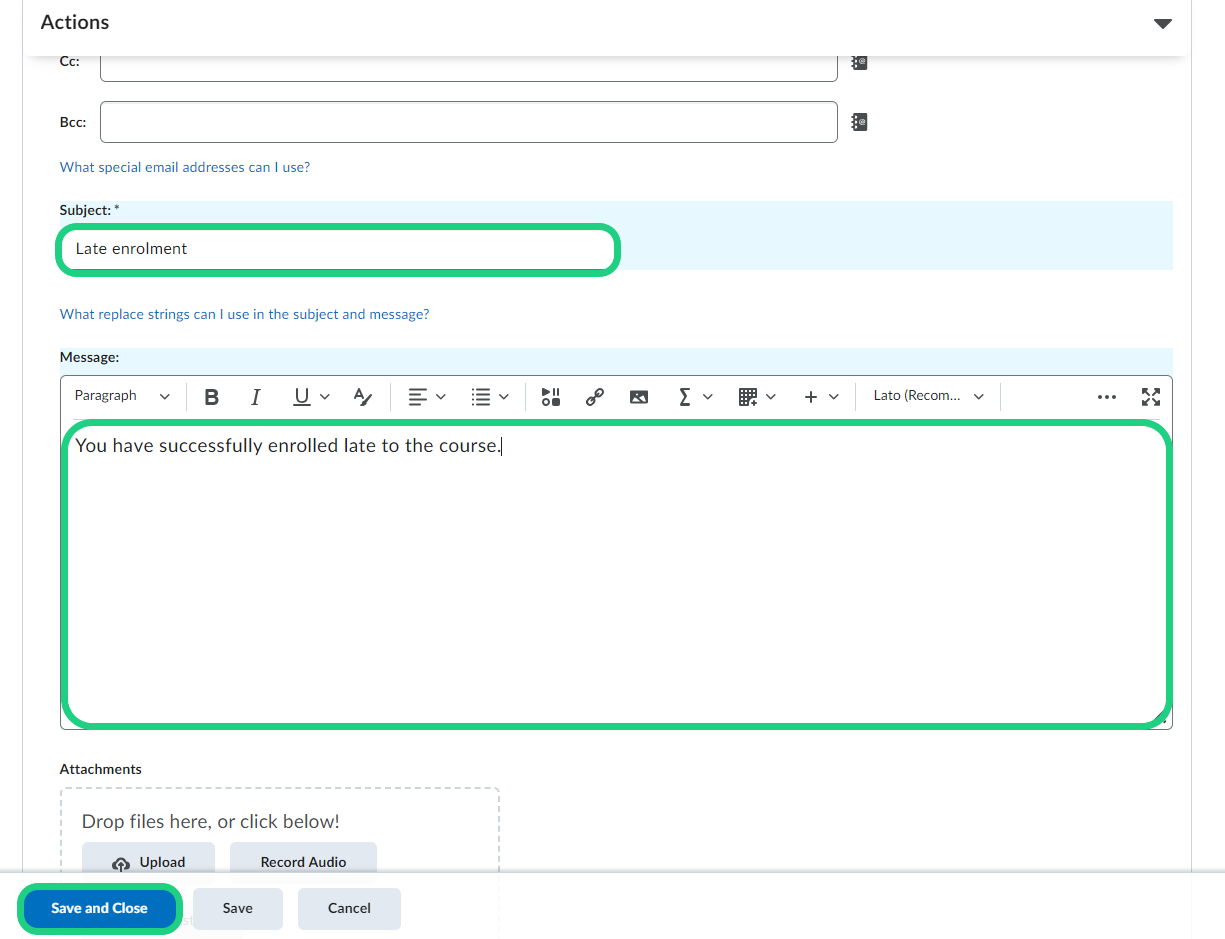Open the insert table dropdown
1225x939 pixels.
pyautogui.click(x=756, y=397)
